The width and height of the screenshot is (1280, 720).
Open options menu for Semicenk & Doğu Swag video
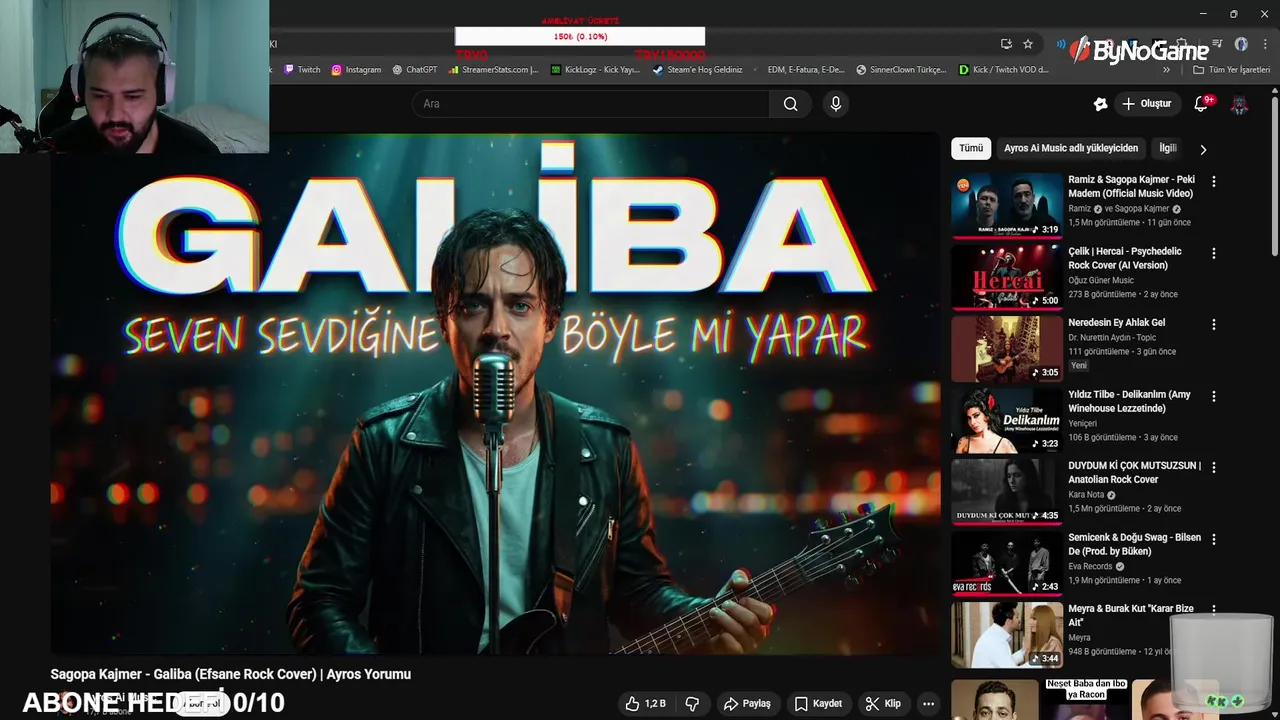point(1214,540)
